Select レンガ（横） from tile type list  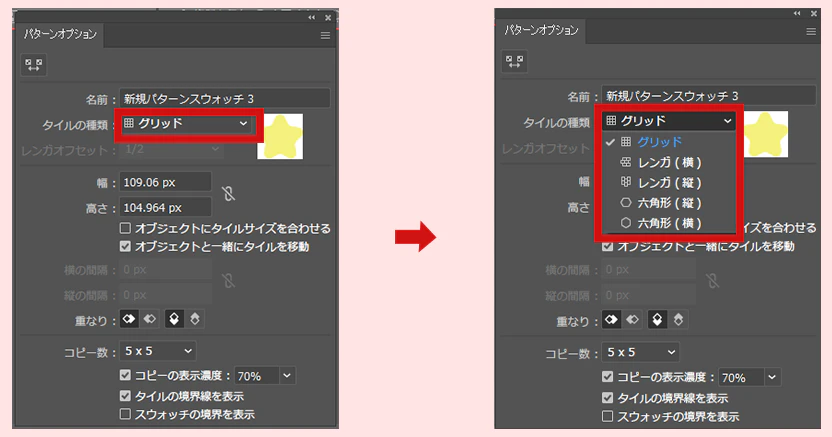670,162
